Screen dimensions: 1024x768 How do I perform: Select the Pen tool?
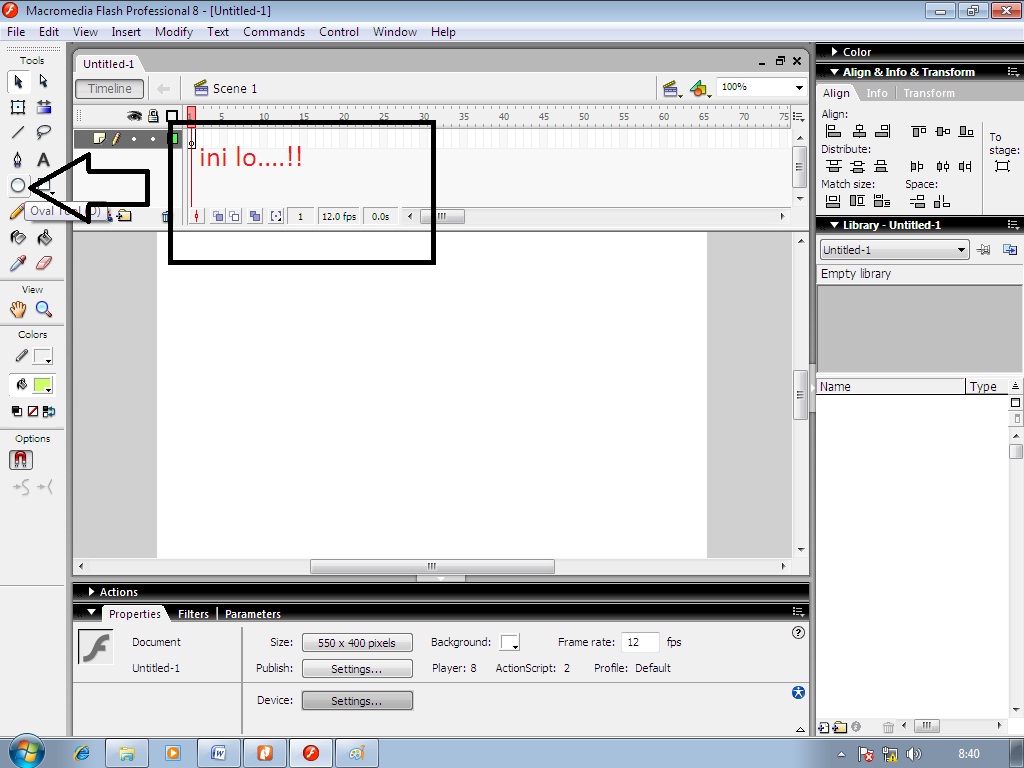(x=18, y=159)
